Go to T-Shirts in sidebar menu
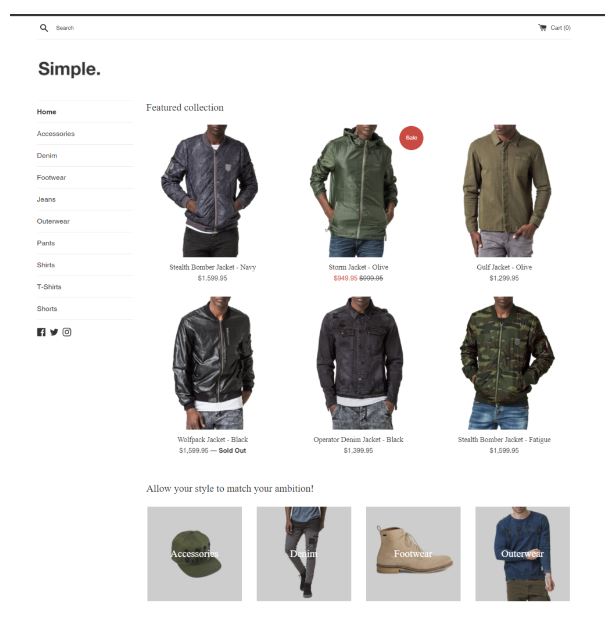The height and width of the screenshot is (635, 614). [49, 287]
